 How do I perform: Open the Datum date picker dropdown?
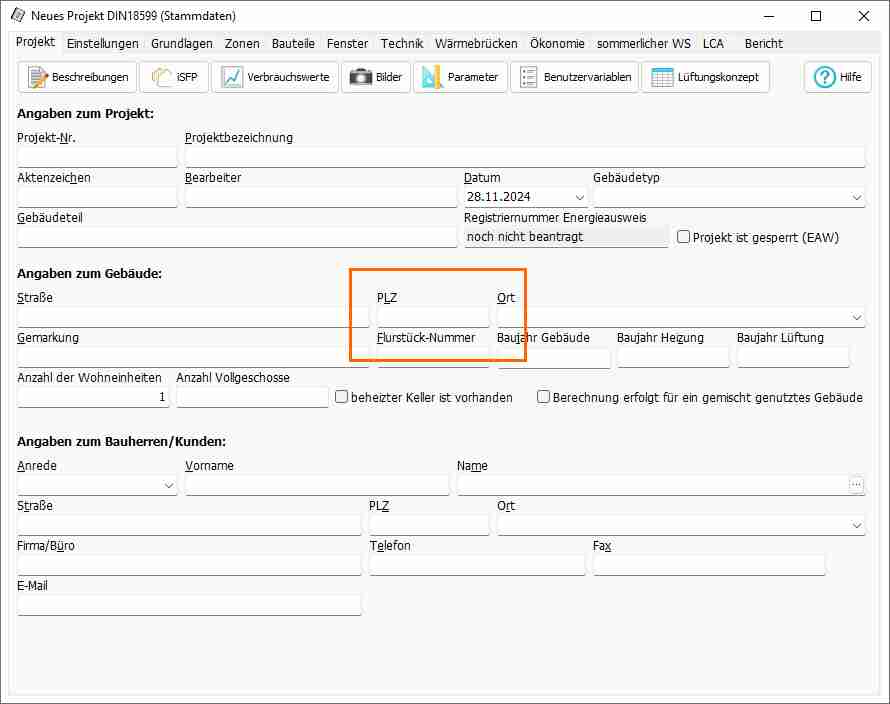tap(579, 198)
